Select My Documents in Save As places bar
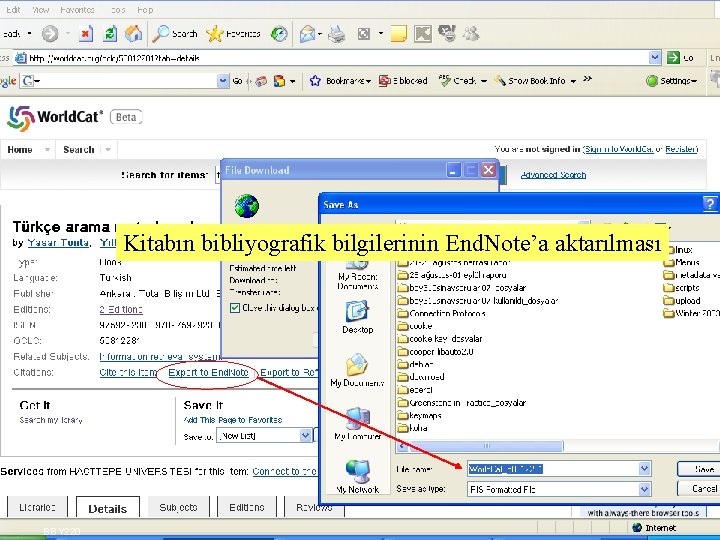Image resolution: width=720 pixels, height=540 pixels. tap(357, 370)
